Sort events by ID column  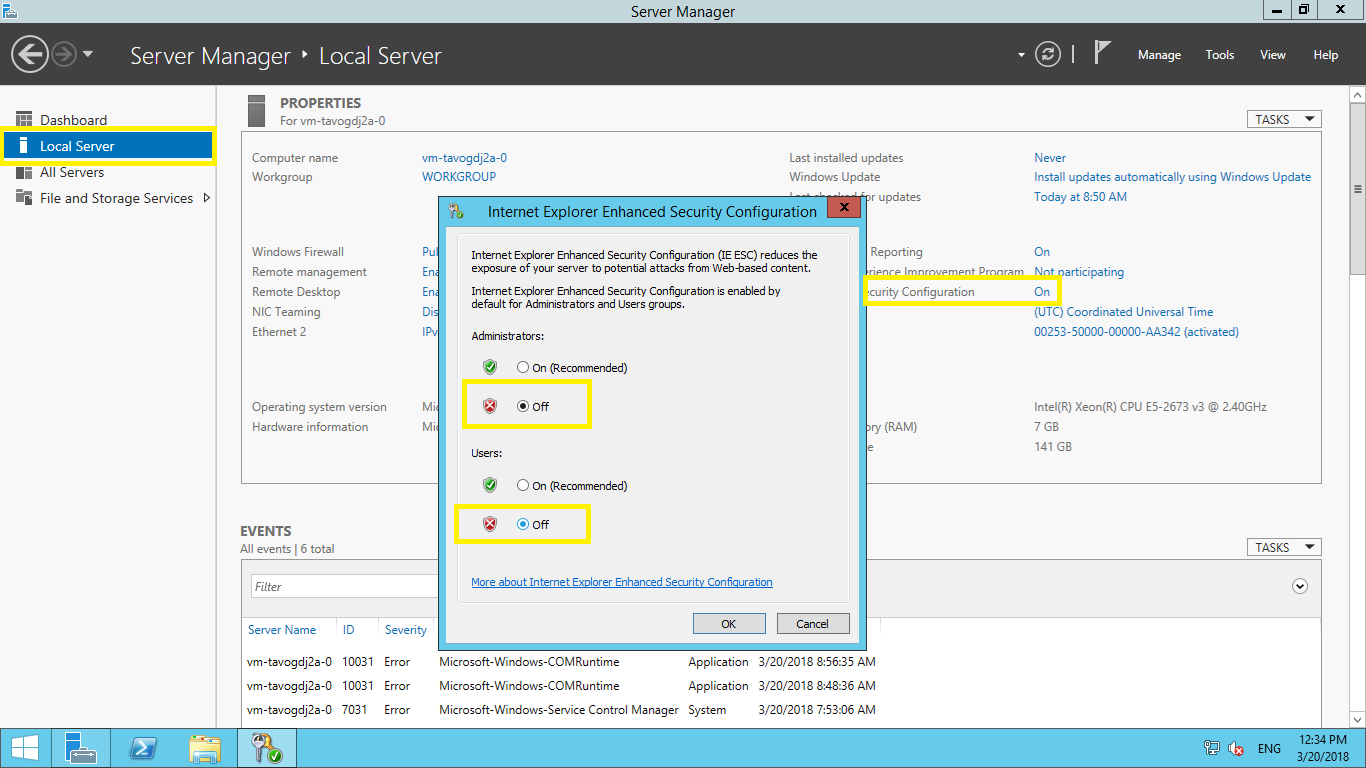[x=349, y=630]
